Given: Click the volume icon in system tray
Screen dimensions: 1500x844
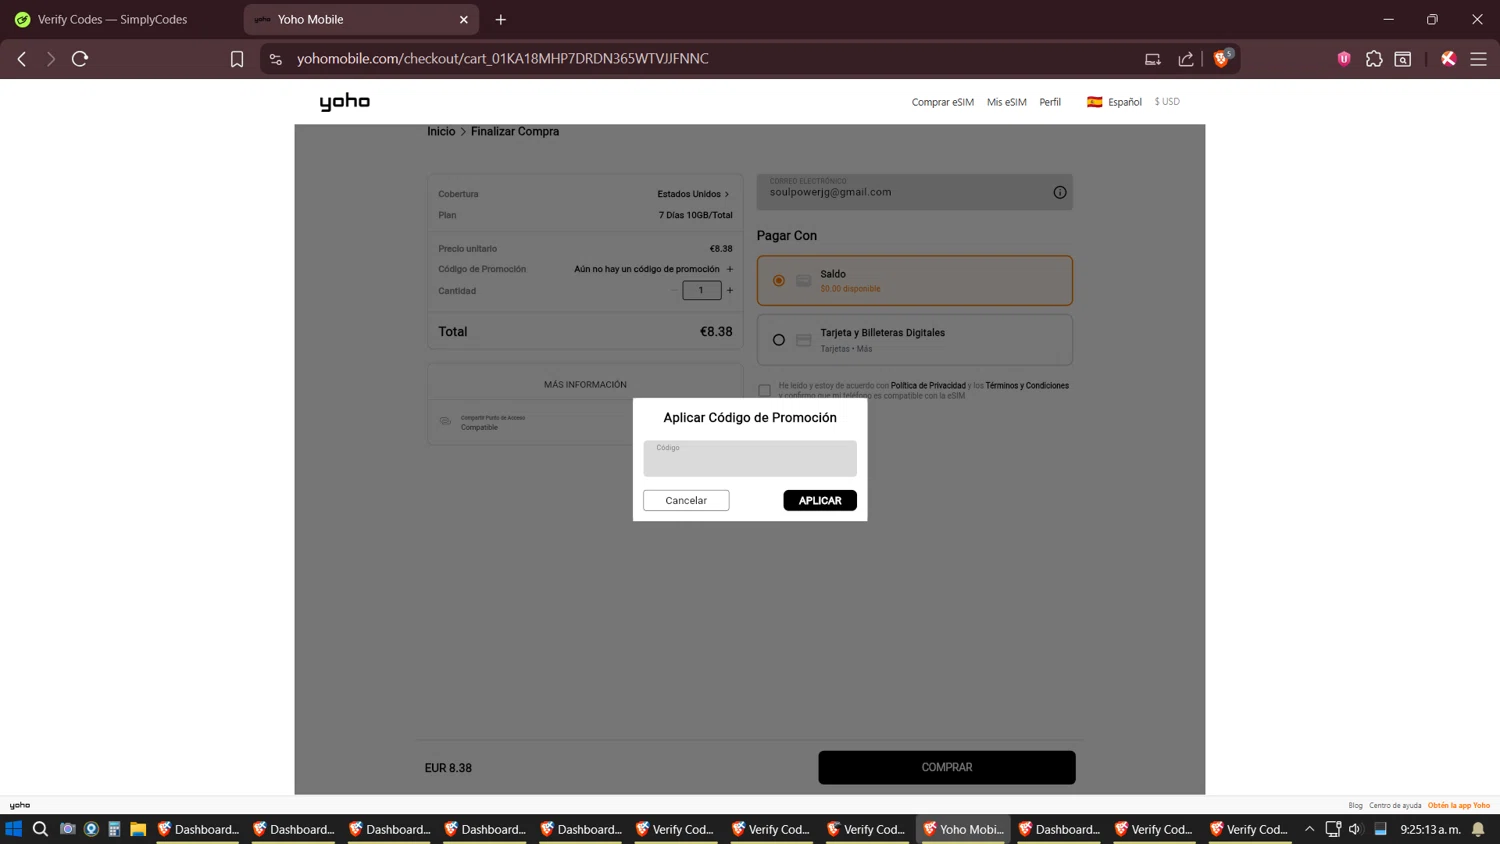Looking at the screenshot, I should coord(1355,829).
